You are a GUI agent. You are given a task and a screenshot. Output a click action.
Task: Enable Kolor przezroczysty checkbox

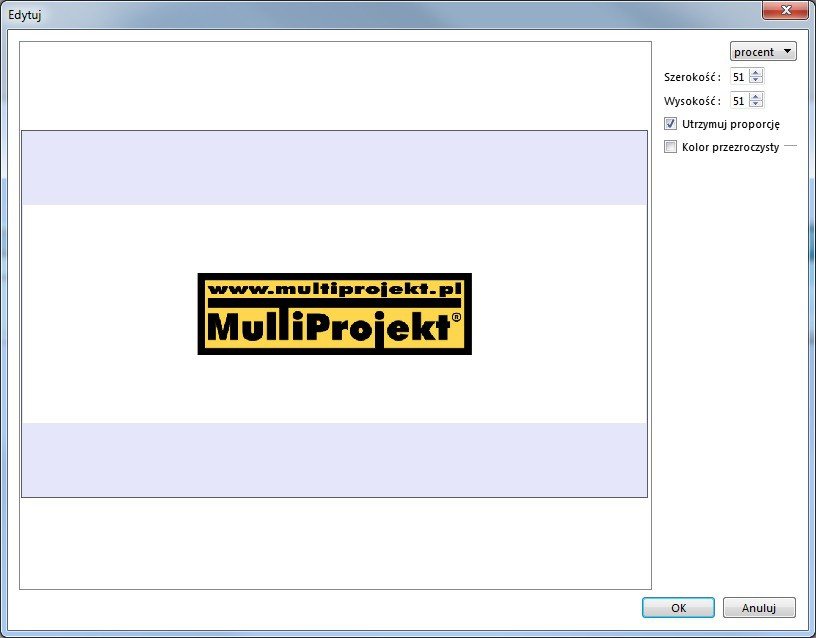[670, 147]
